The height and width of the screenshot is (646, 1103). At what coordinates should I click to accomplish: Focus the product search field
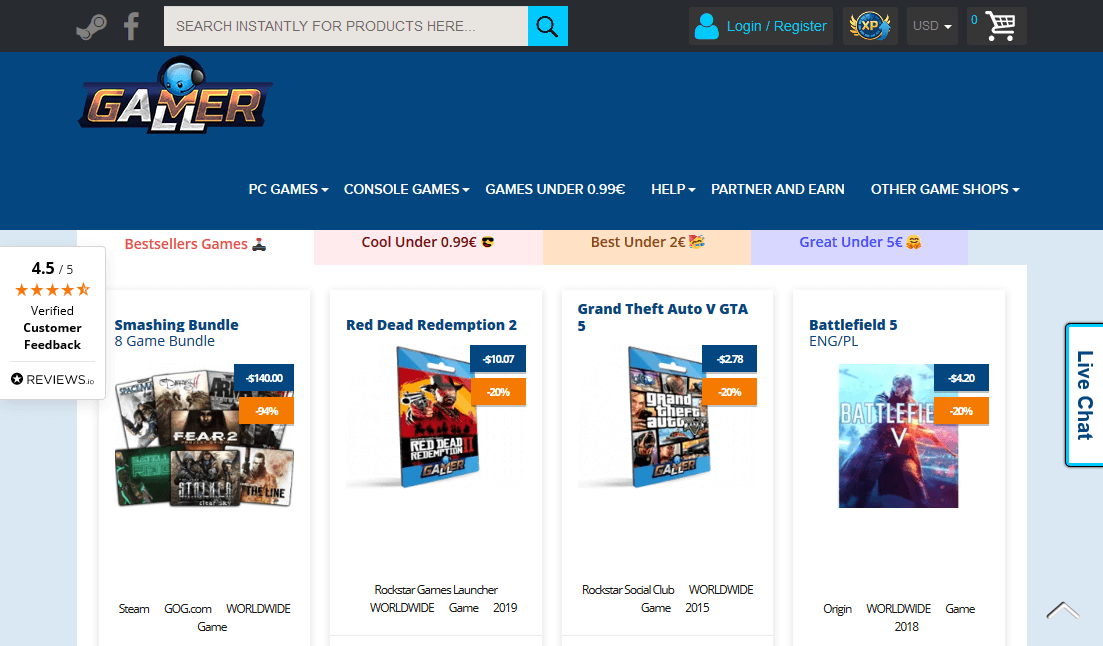point(346,26)
